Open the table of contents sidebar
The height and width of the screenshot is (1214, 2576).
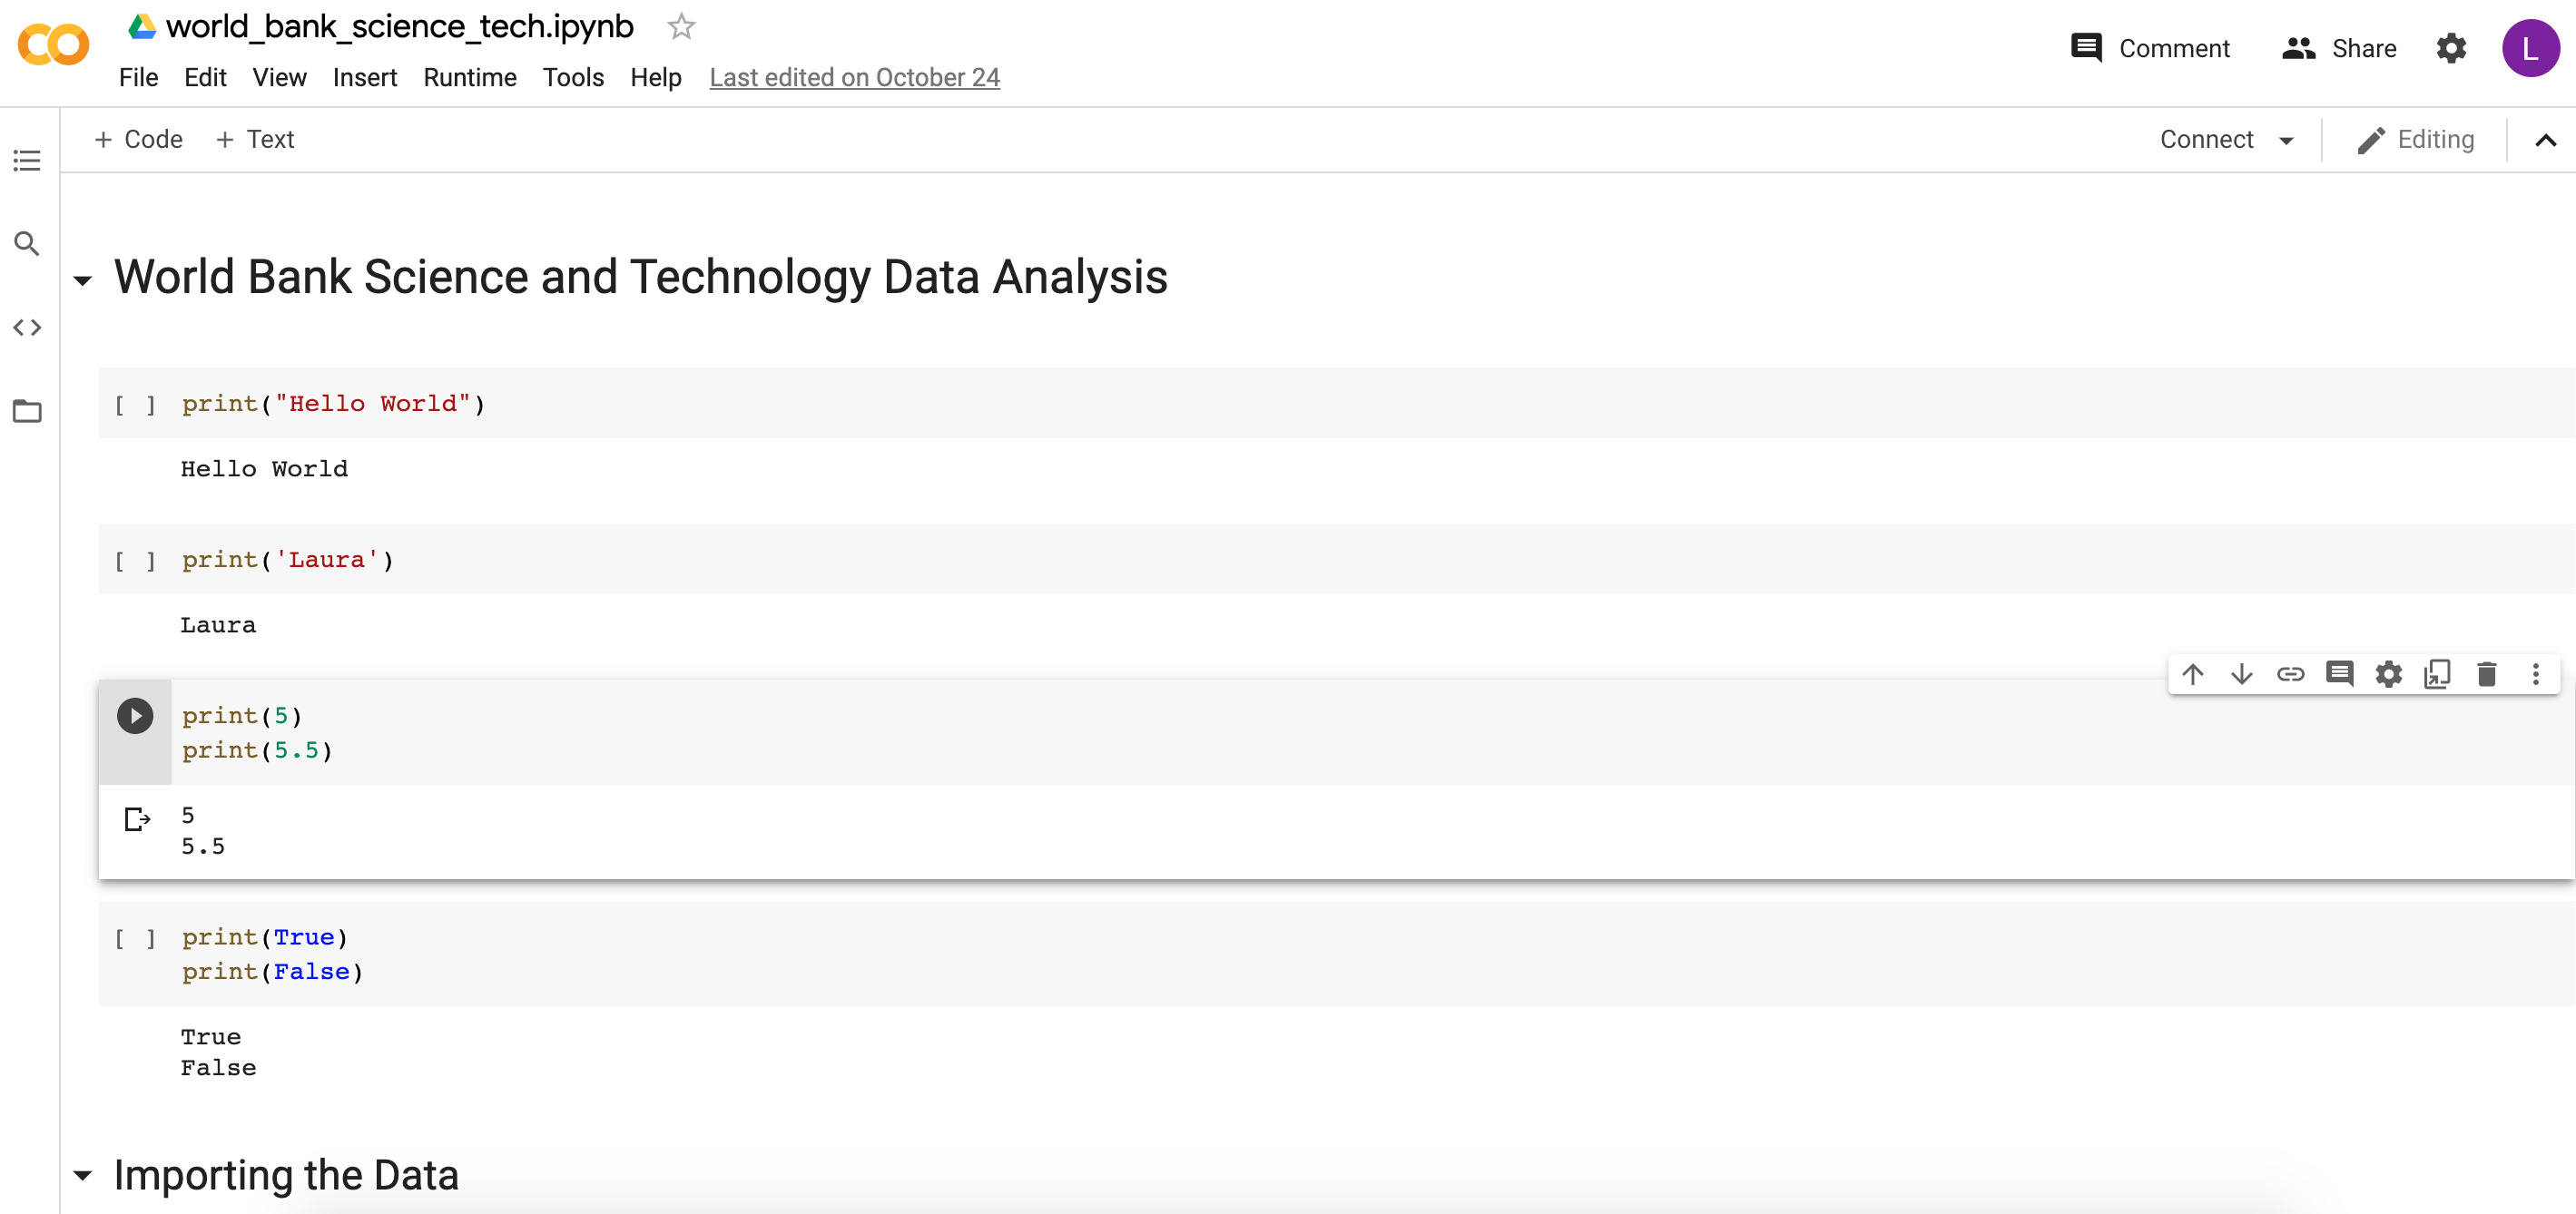27,160
